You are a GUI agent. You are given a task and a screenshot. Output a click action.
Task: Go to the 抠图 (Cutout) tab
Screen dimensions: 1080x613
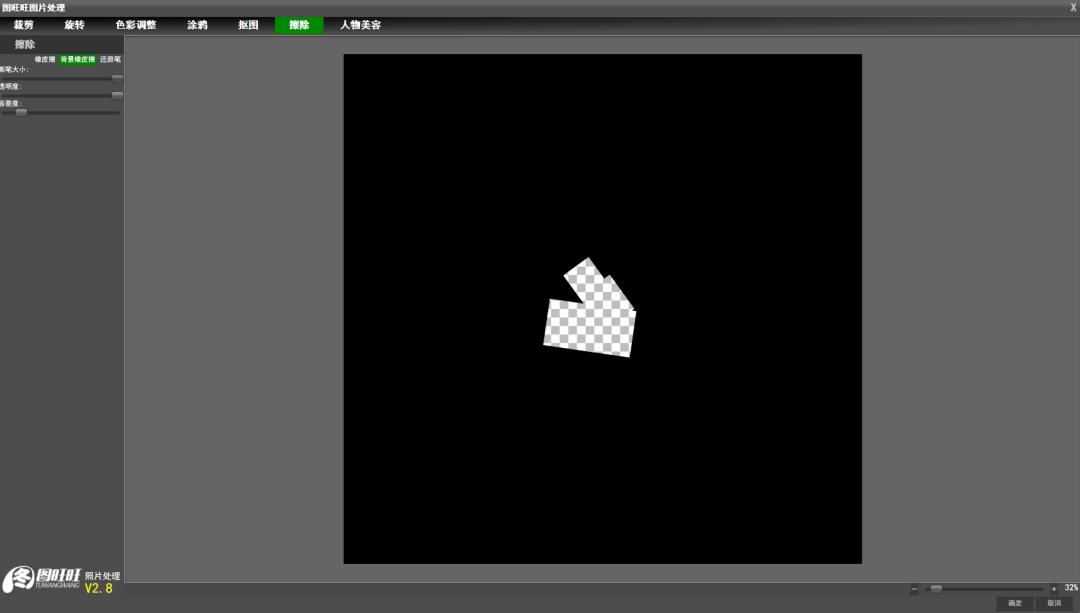(x=248, y=25)
